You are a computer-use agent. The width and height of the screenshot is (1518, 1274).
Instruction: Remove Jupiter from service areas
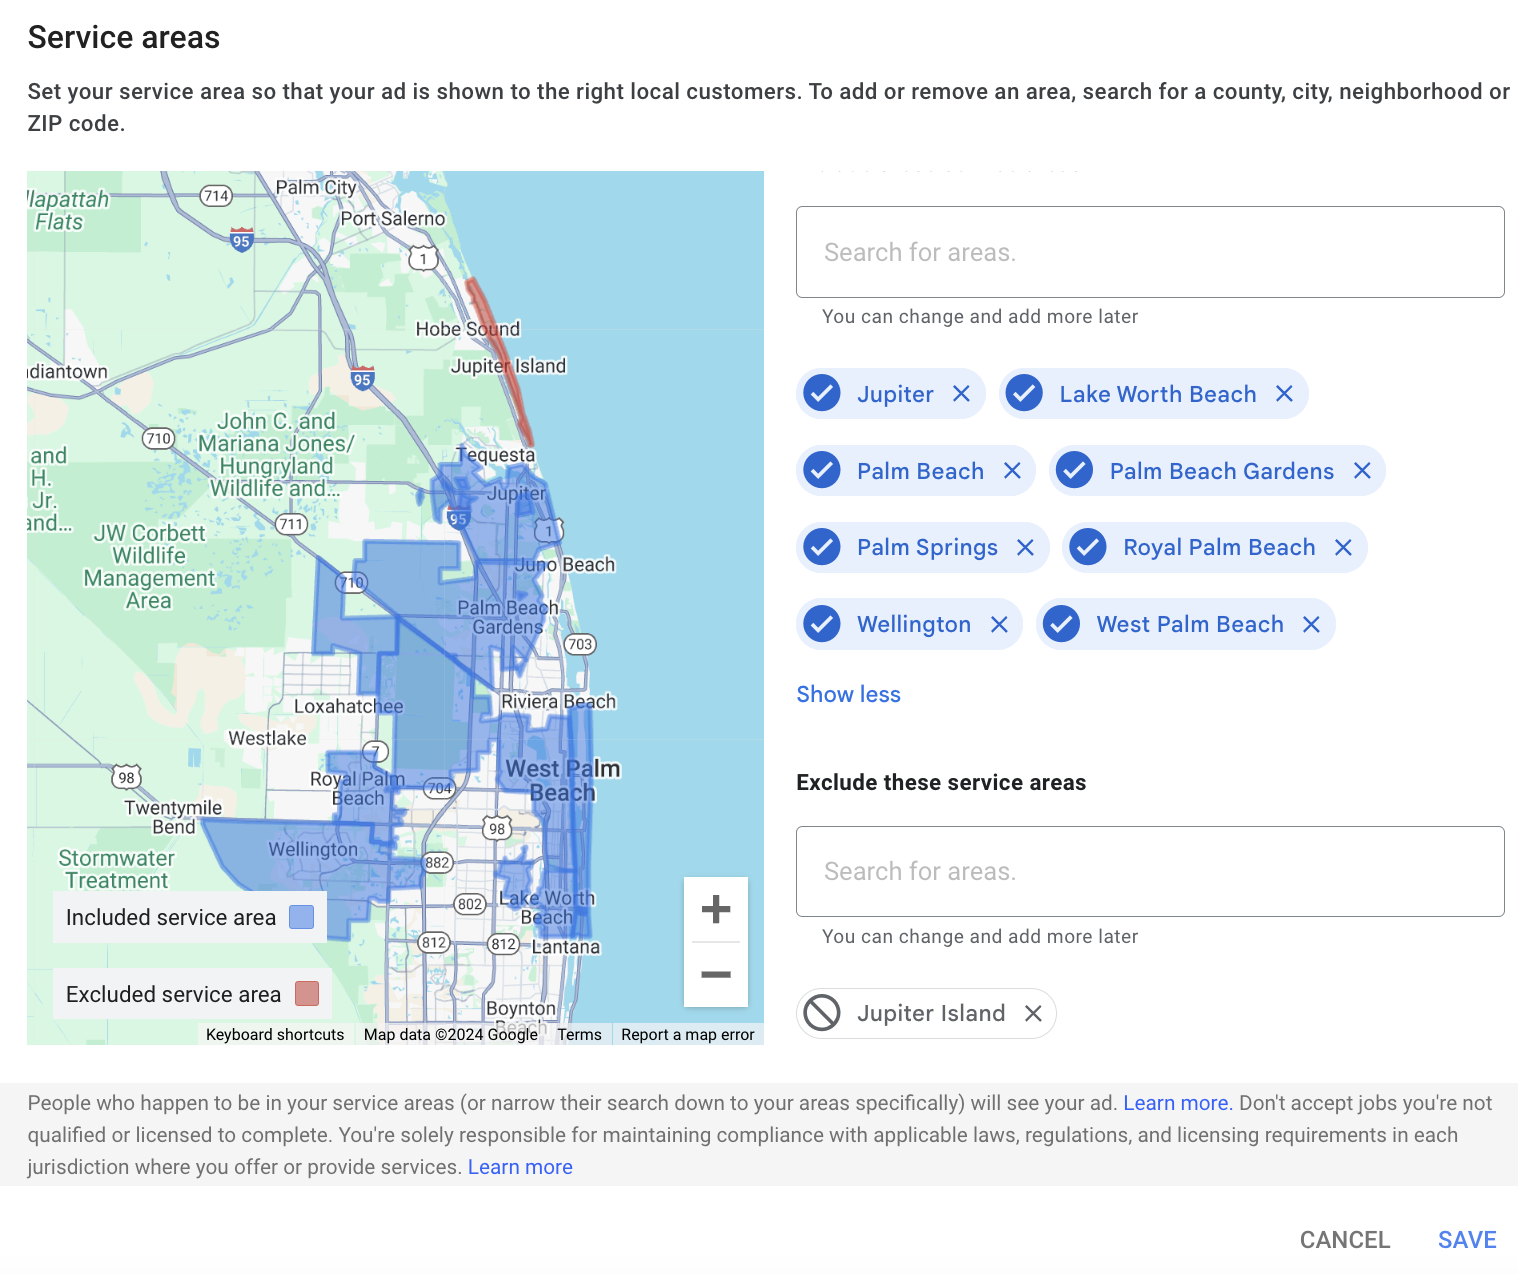pyautogui.click(x=961, y=393)
